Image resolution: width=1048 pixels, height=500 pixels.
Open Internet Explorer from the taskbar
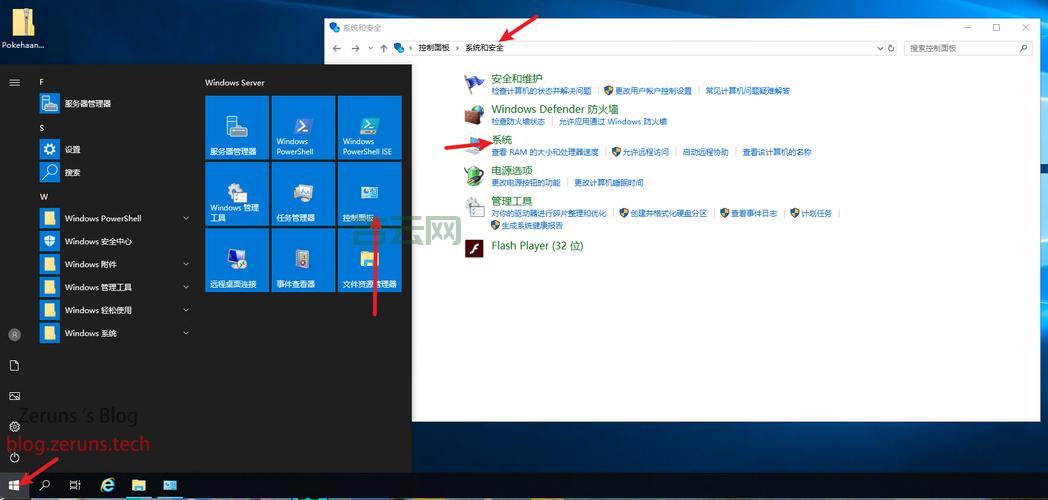[x=107, y=485]
